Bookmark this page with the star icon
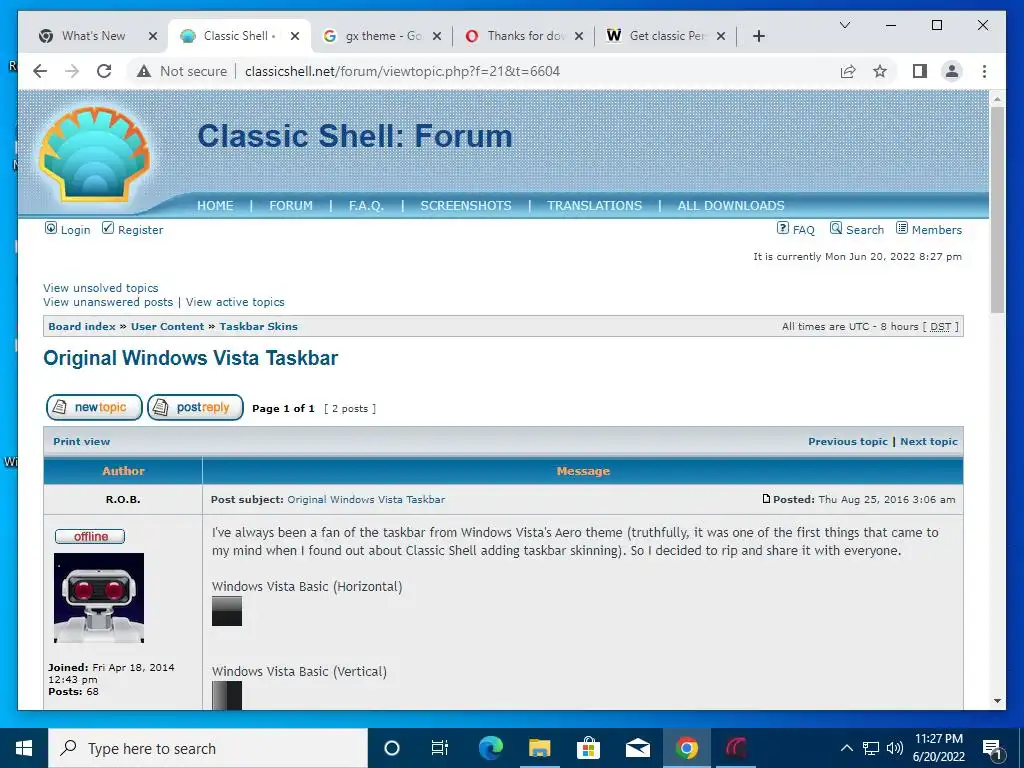Screen dimensions: 1024x768 point(880,71)
